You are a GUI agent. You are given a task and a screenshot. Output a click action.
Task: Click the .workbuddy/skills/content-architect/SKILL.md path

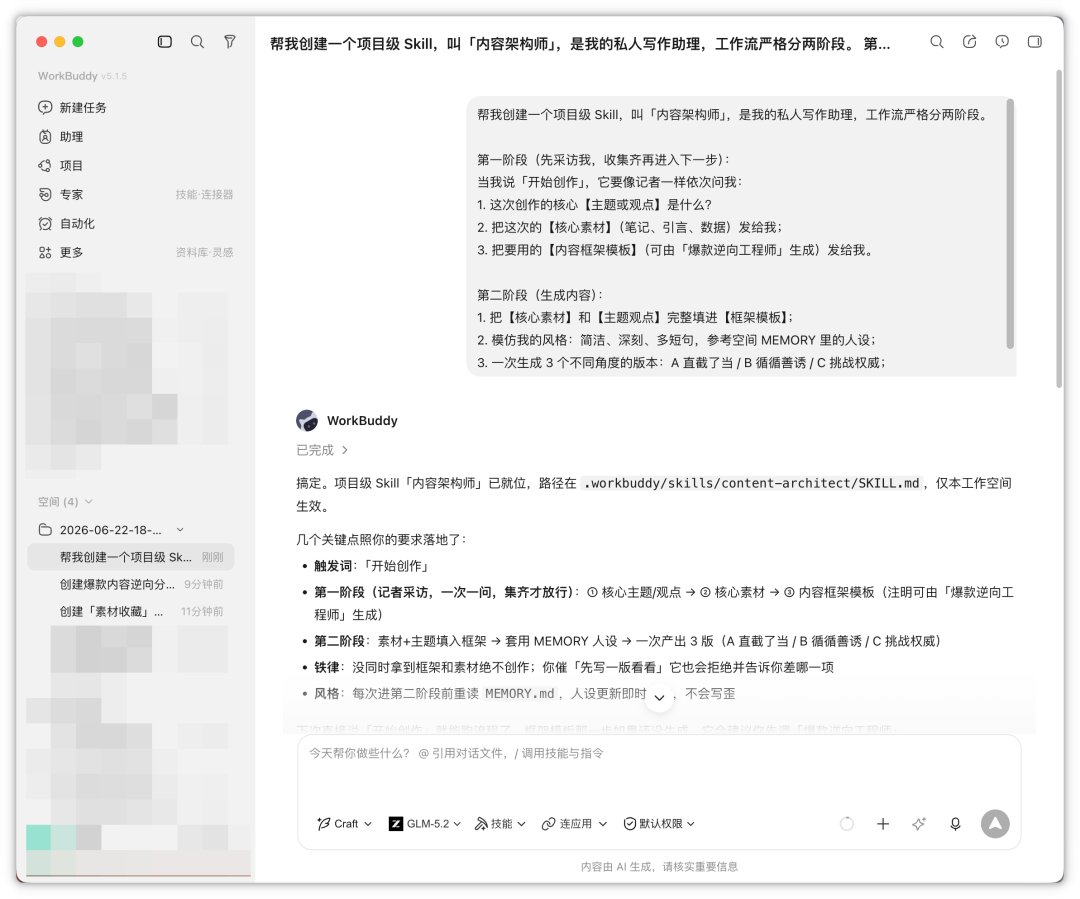751,483
